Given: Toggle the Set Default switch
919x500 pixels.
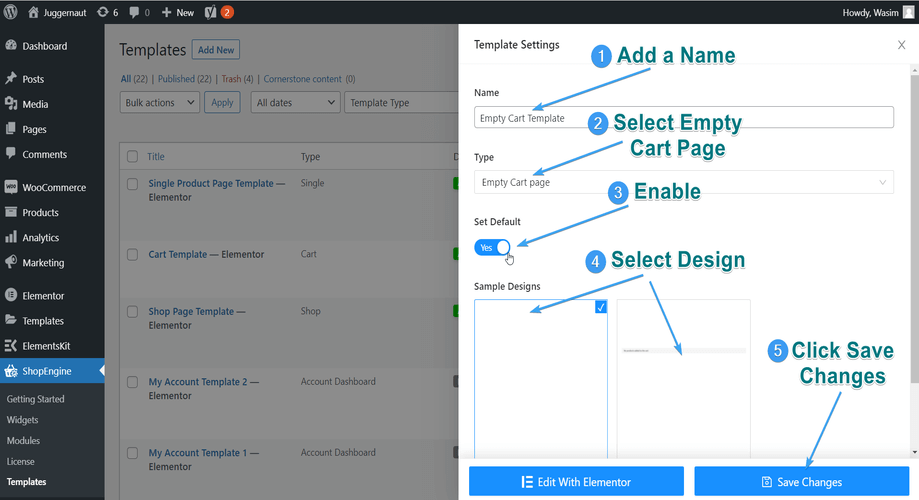Looking at the screenshot, I should coord(492,248).
